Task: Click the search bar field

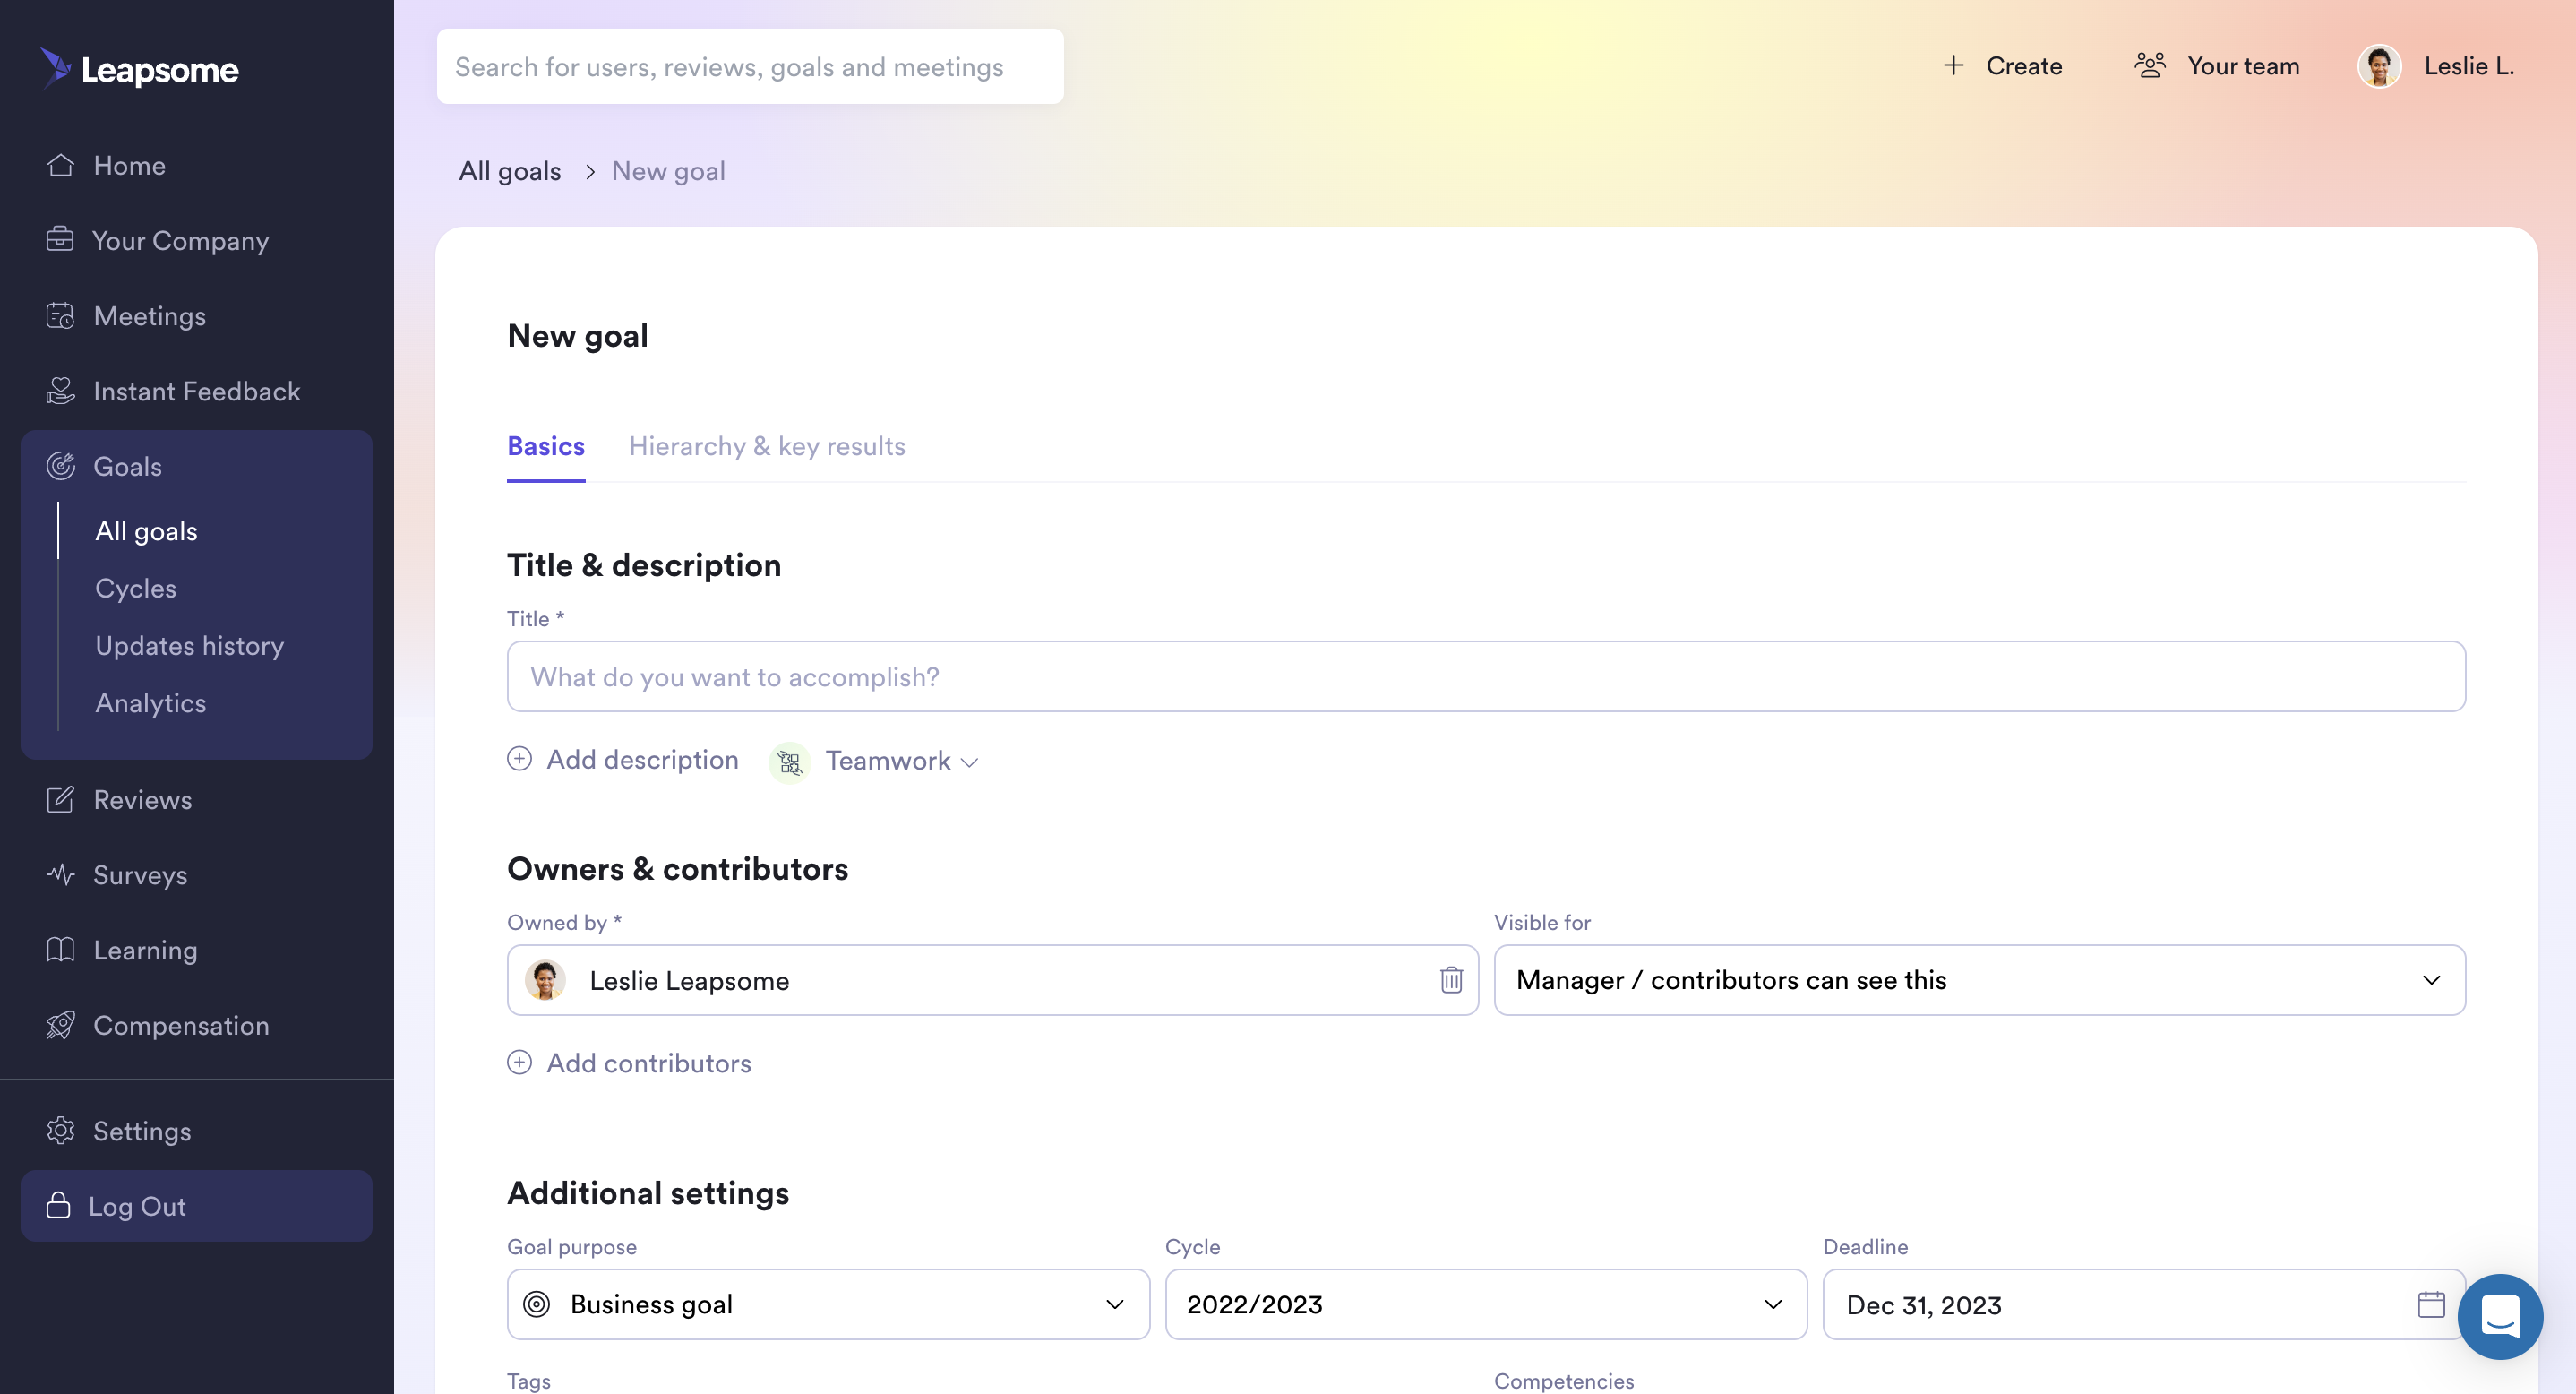Action: 749,66
